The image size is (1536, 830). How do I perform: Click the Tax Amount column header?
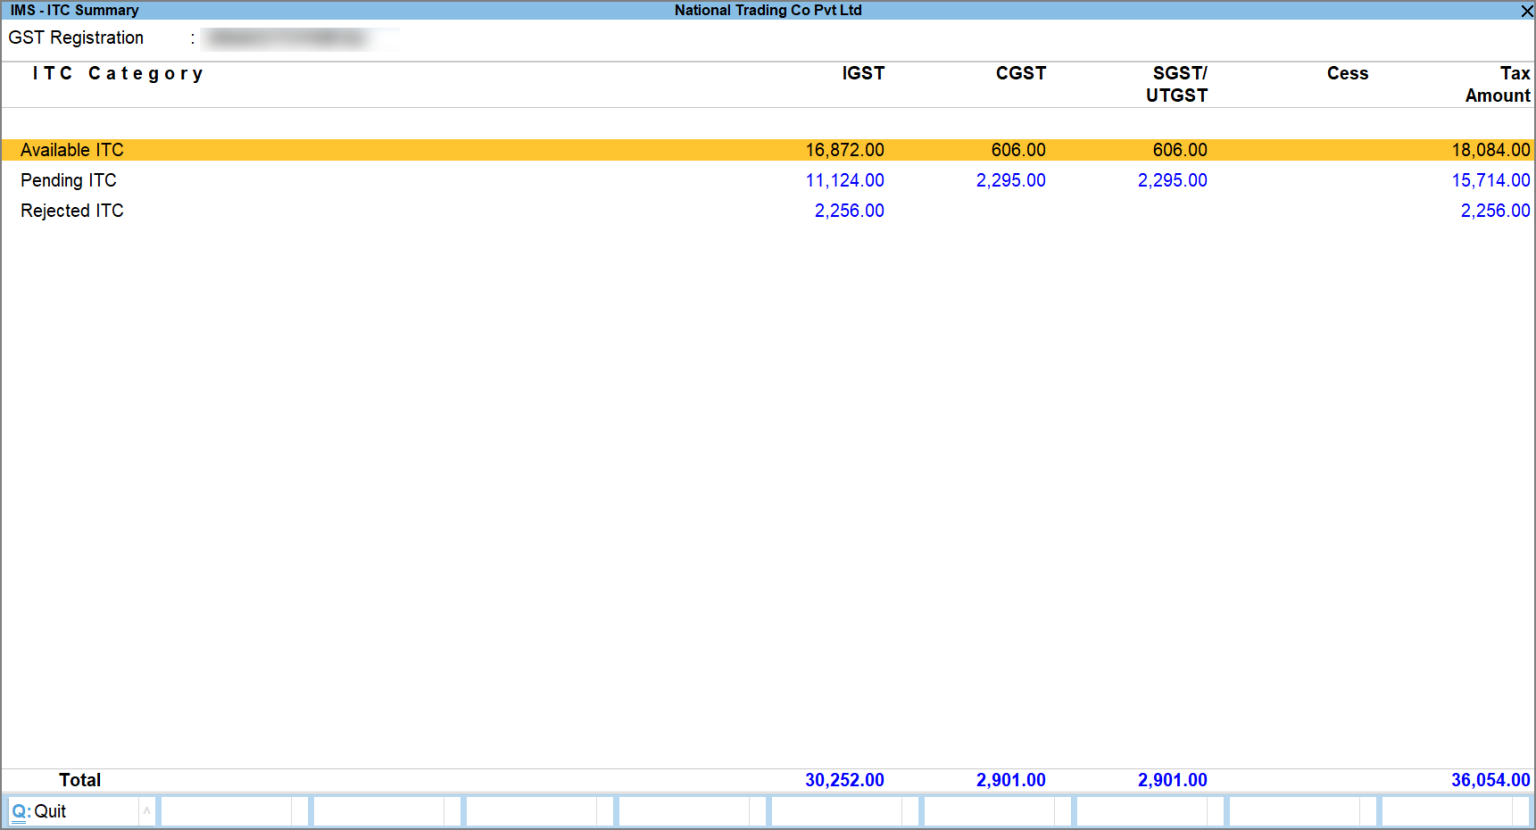click(x=1497, y=84)
